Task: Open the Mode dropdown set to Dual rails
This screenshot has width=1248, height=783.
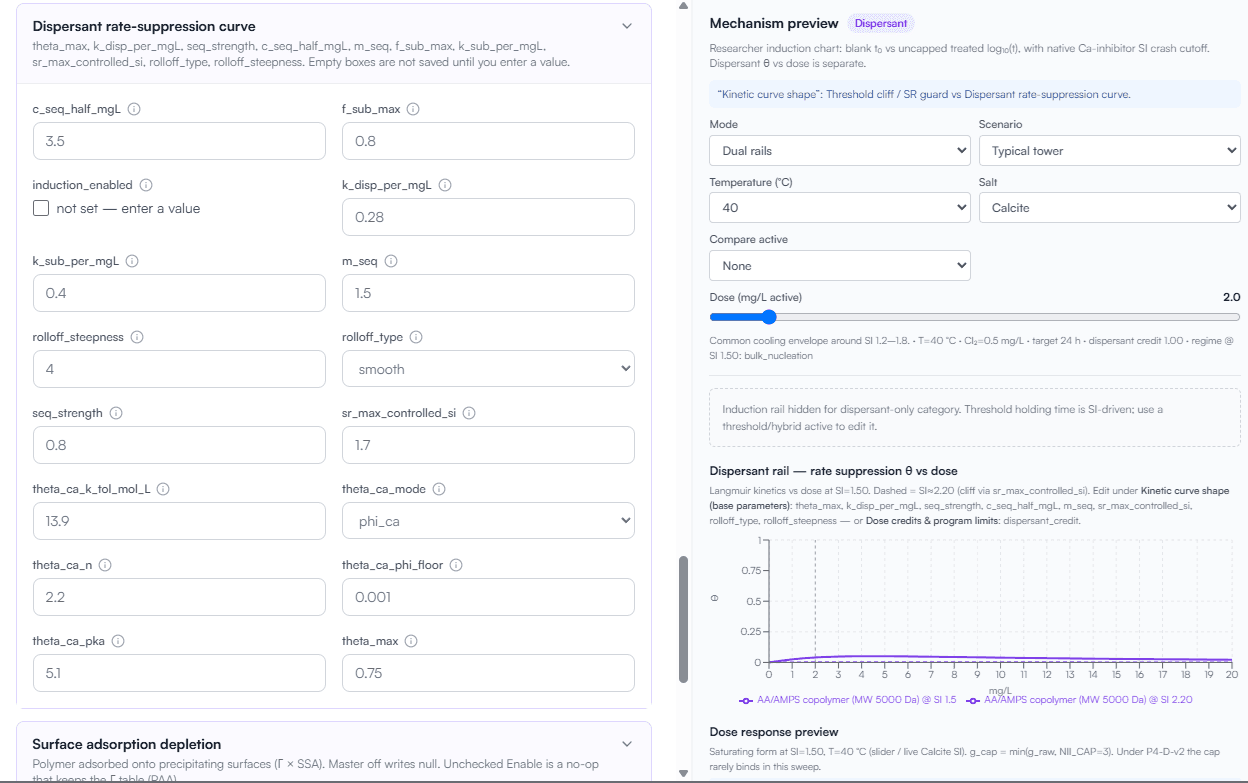Action: click(839, 151)
